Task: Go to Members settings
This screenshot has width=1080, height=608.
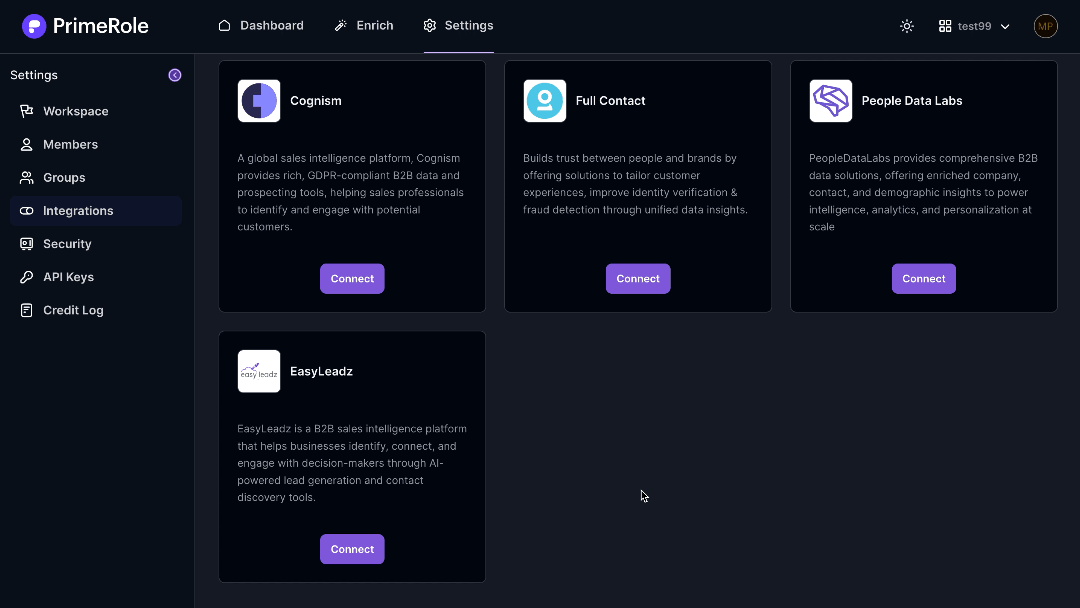Action: [x=96, y=145]
